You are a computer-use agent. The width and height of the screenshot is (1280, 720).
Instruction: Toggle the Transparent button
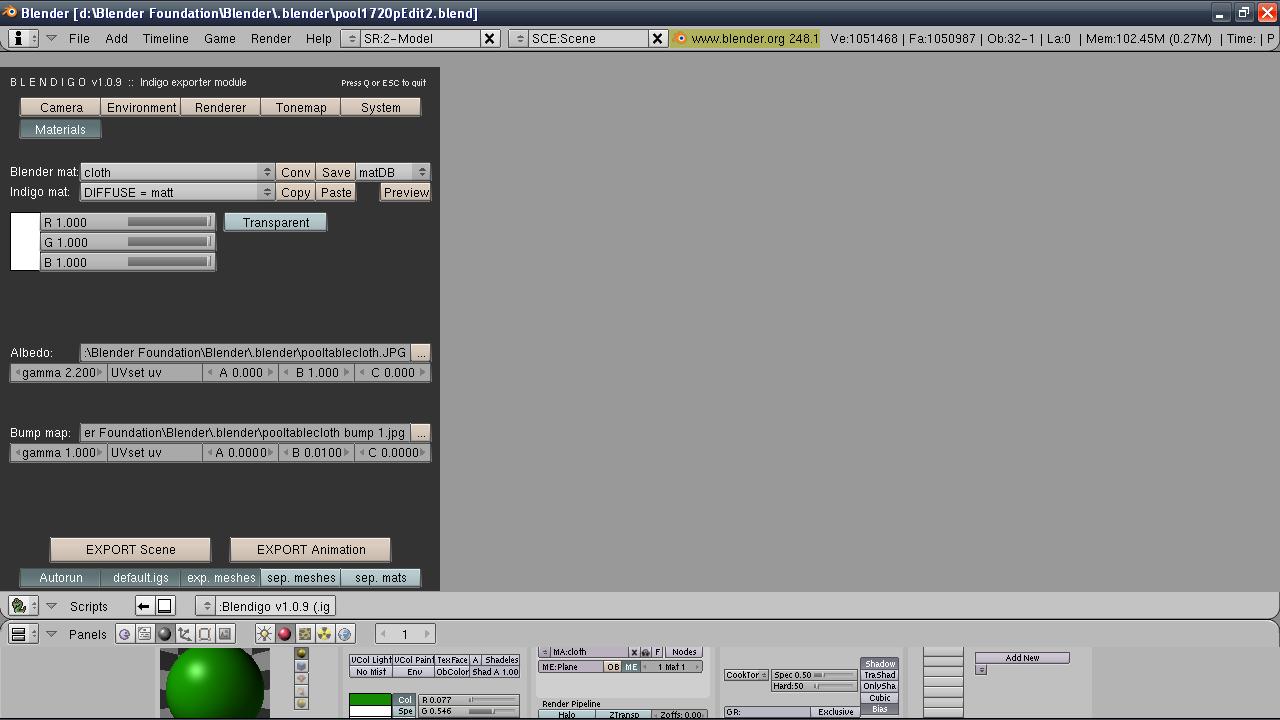tap(275, 222)
